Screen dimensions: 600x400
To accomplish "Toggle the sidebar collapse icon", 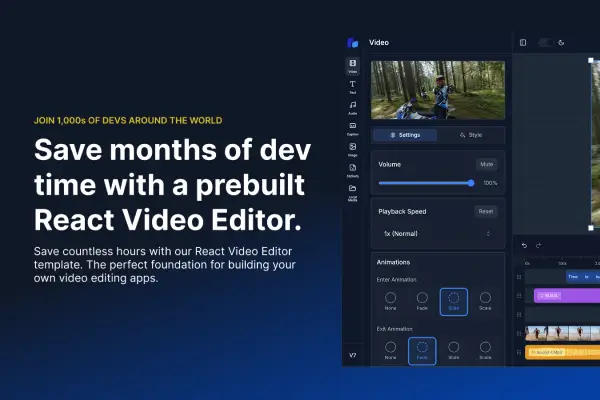I will 523,42.
